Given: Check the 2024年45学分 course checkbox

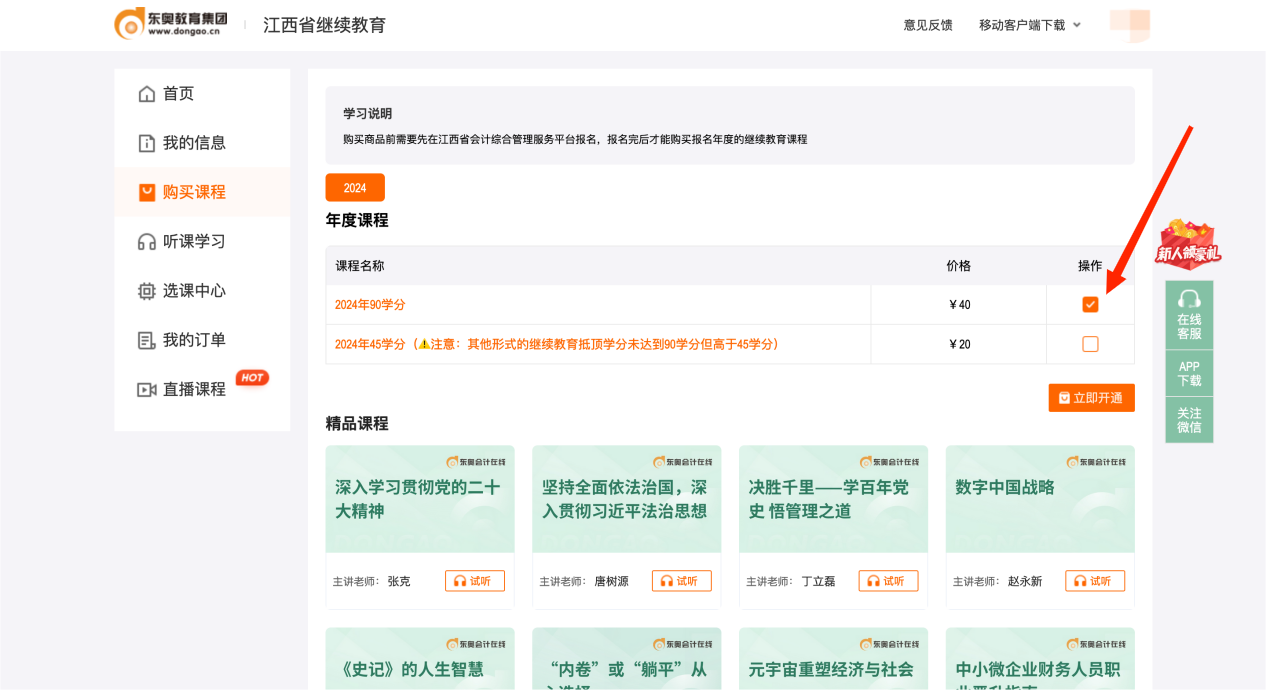Looking at the screenshot, I should point(1090,343).
